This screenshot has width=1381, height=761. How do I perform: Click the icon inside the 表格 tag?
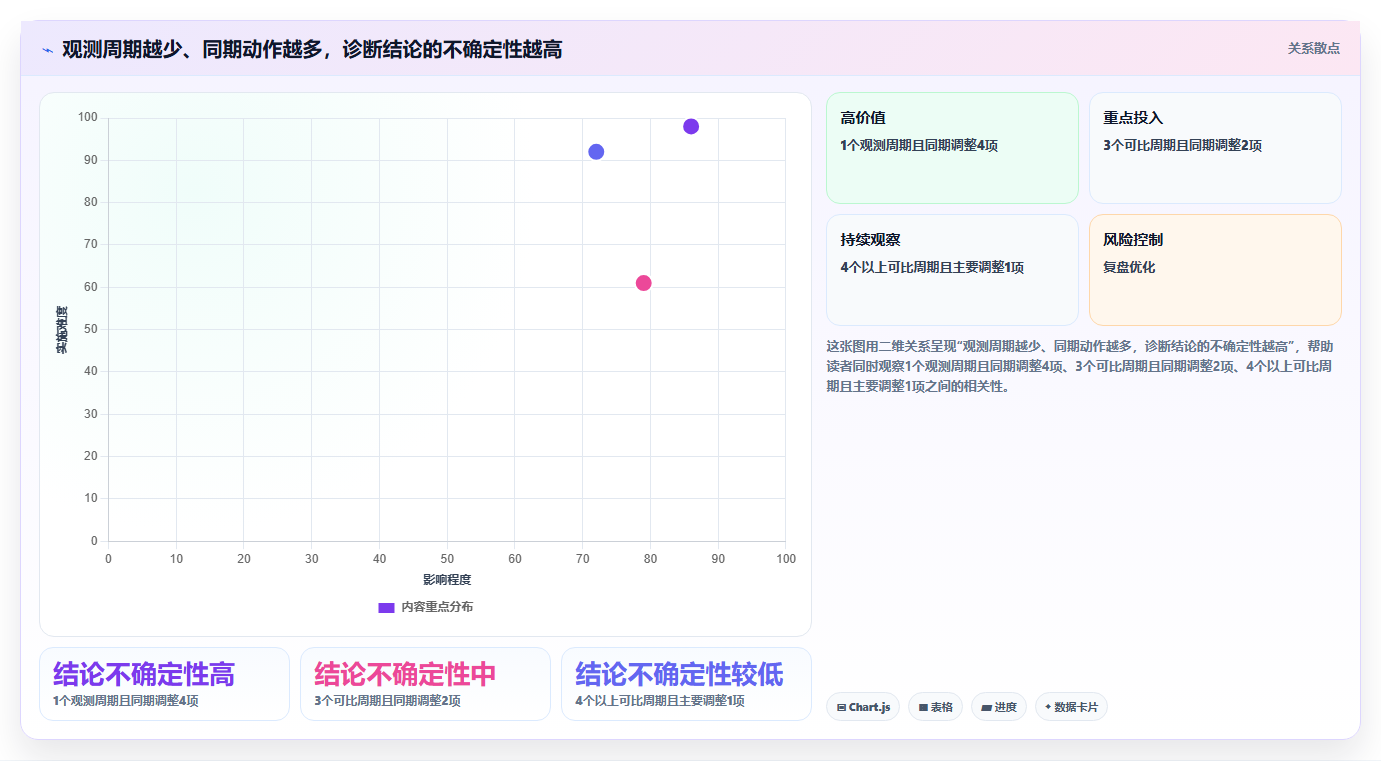click(x=923, y=708)
